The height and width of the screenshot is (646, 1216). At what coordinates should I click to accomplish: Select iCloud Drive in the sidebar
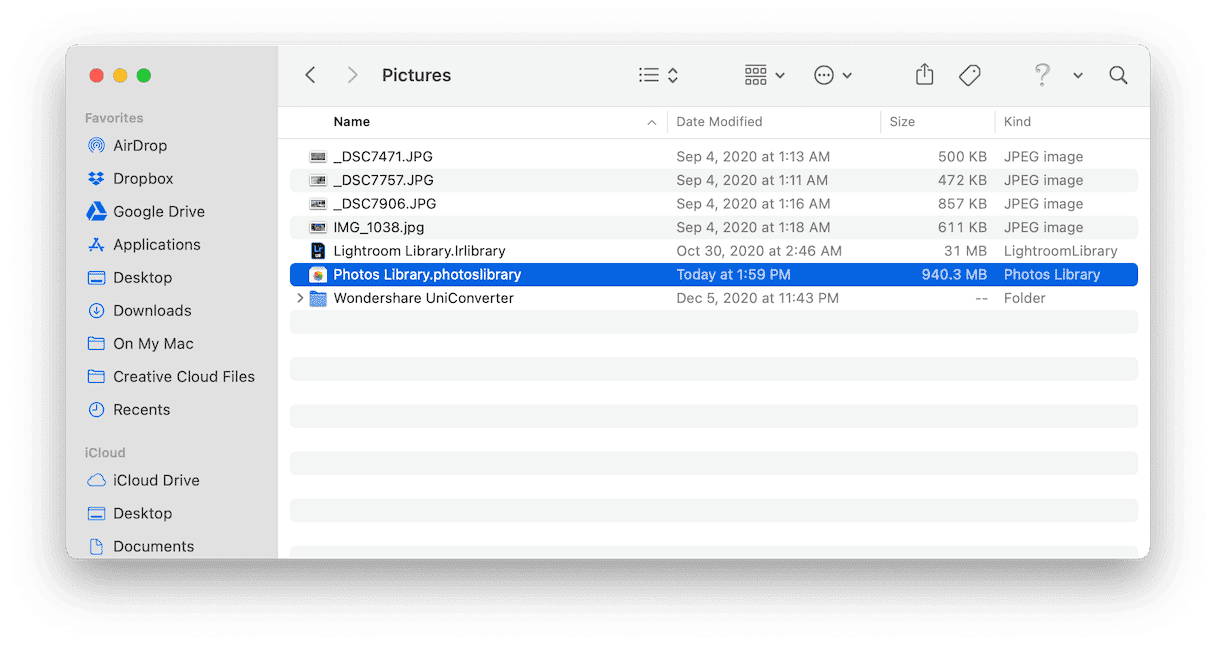156,480
